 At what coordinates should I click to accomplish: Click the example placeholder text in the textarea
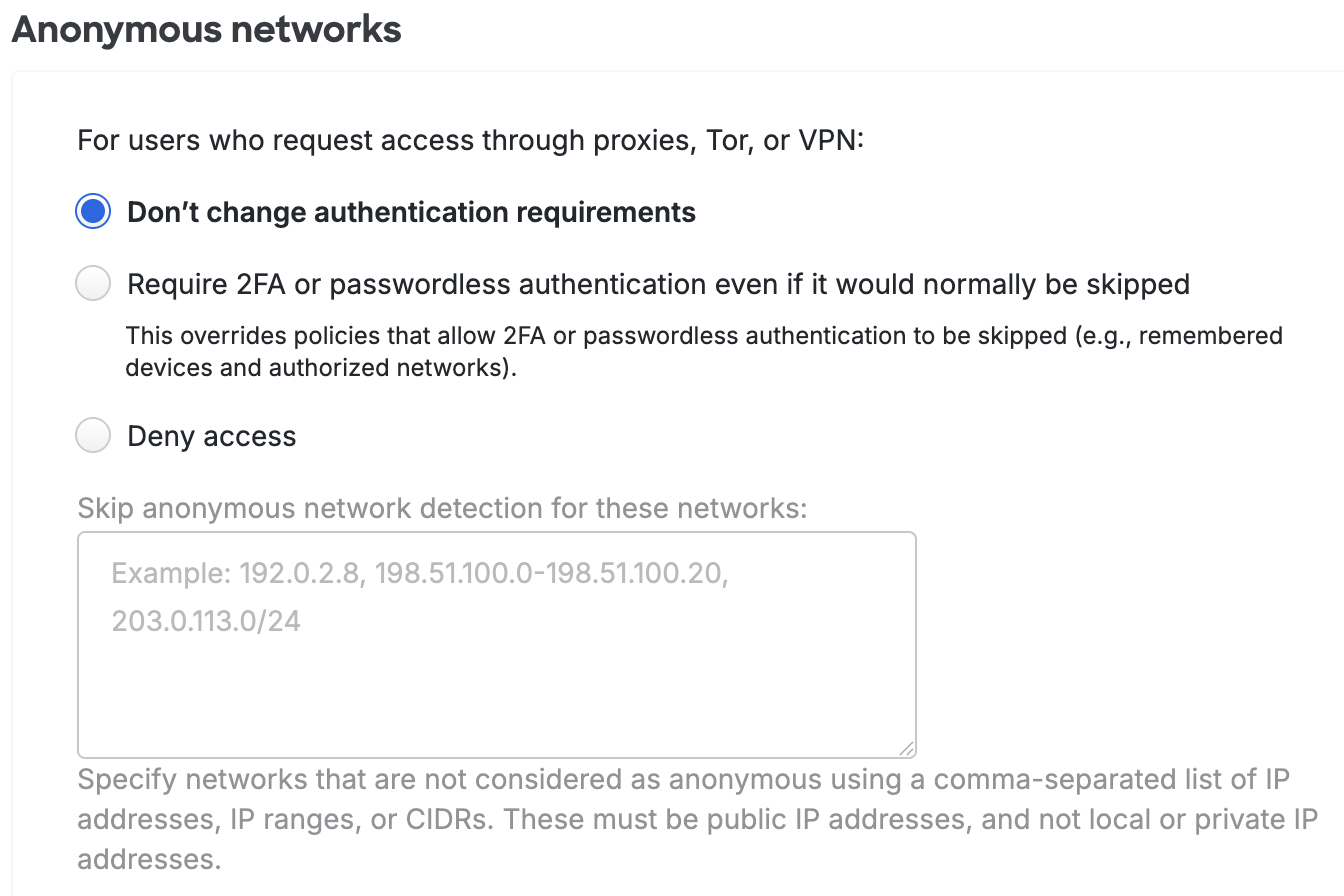[420, 573]
